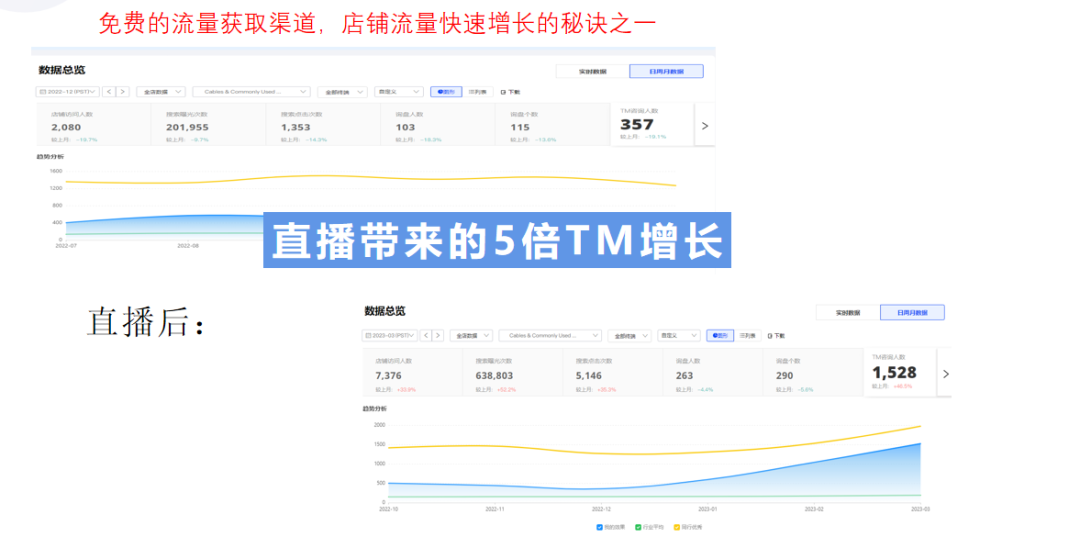Screen dimensions: 1080x548
Task: Toggle 列表 view in 2023-03 dashboard
Action: click(747, 335)
